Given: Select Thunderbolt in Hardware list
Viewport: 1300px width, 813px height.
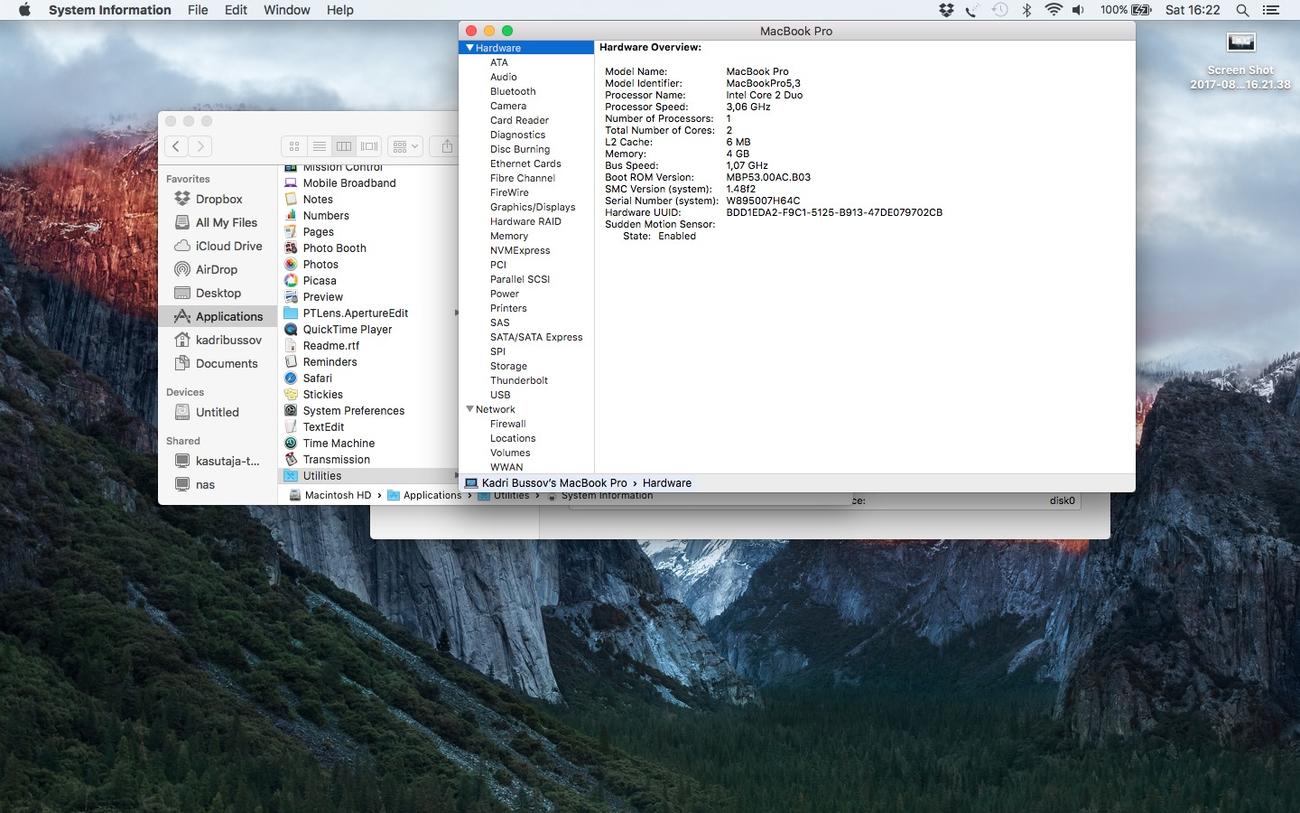Looking at the screenshot, I should [519, 380].
